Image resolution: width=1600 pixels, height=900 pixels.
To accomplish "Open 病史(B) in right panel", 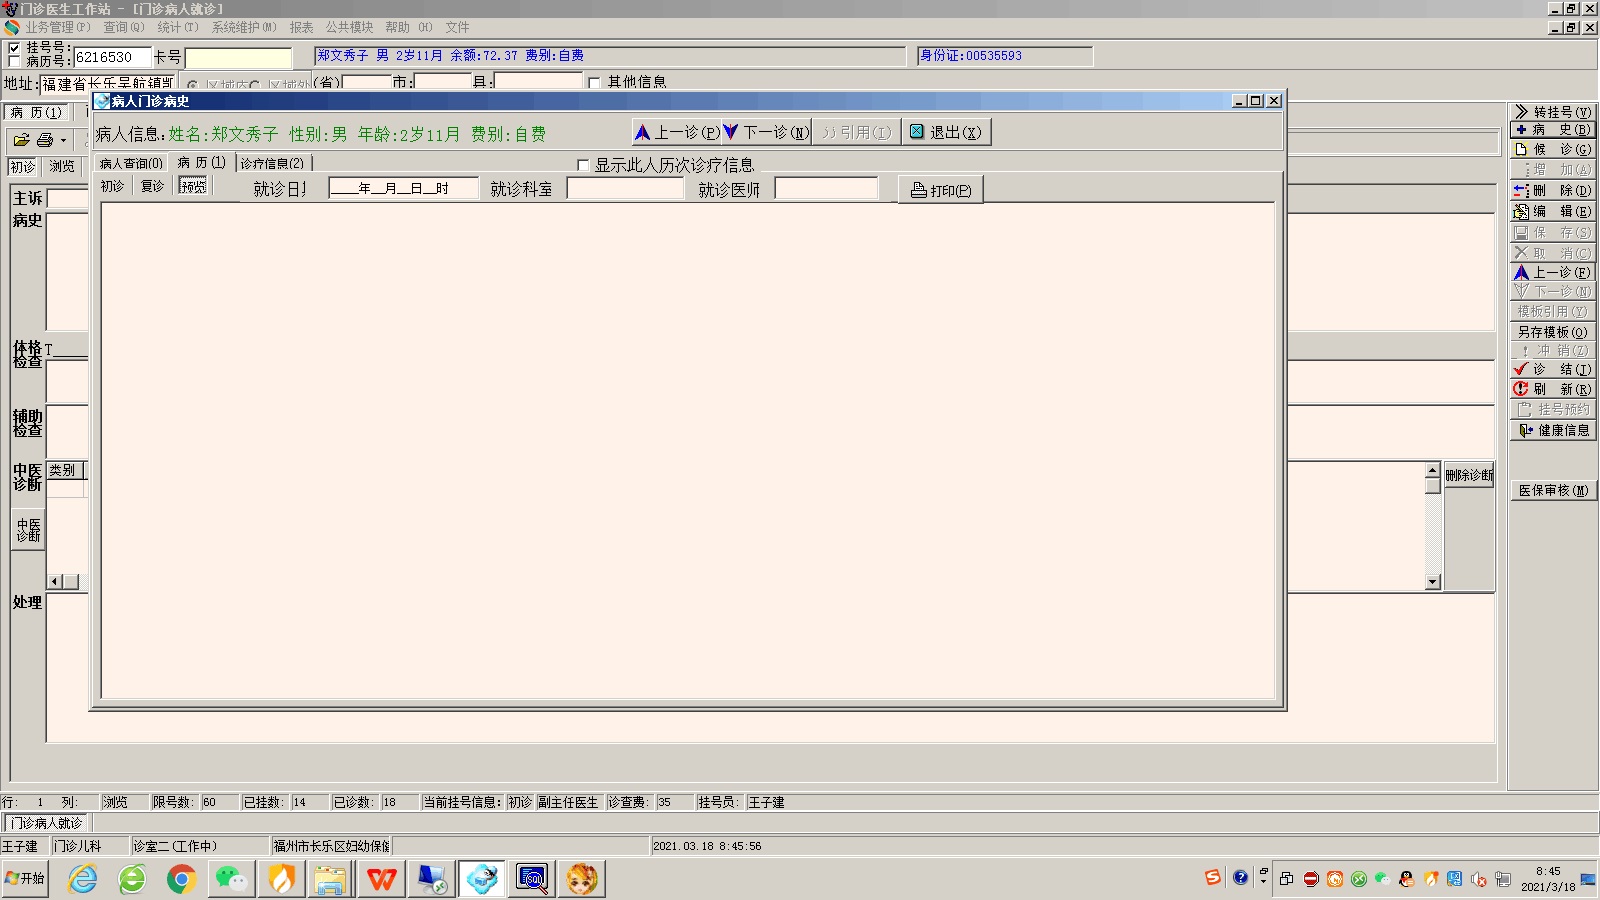I will (1552, 130).
